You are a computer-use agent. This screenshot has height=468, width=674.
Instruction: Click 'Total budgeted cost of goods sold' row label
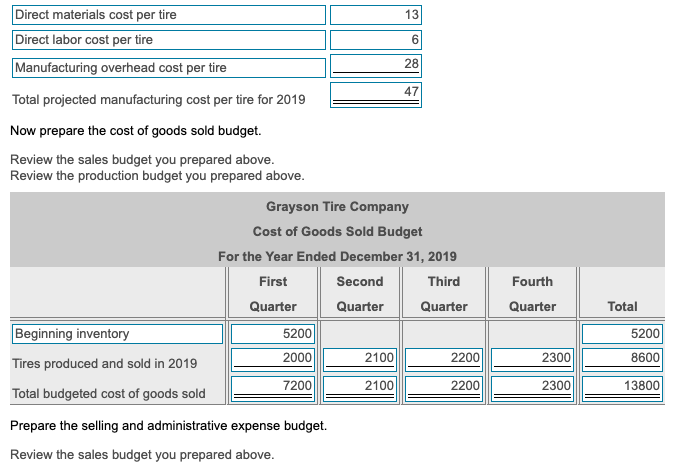(x=109, y=394)
